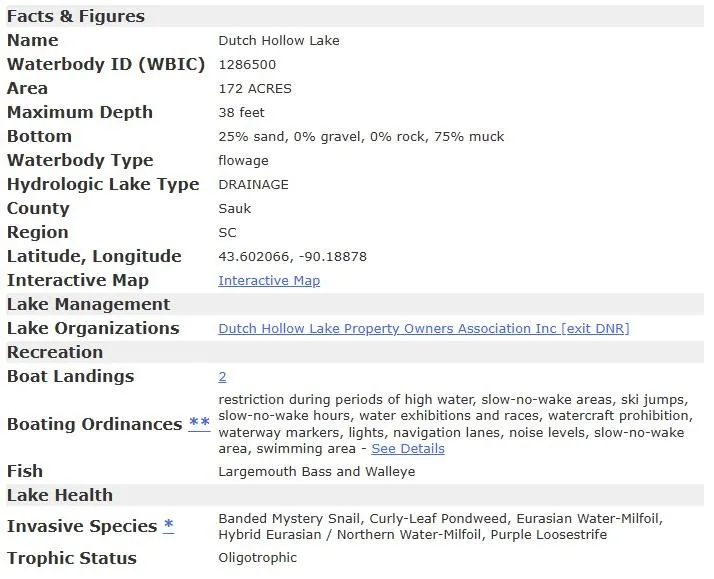Click the Boat Landings count link
The image size is (714, 579).
point(223,377)
